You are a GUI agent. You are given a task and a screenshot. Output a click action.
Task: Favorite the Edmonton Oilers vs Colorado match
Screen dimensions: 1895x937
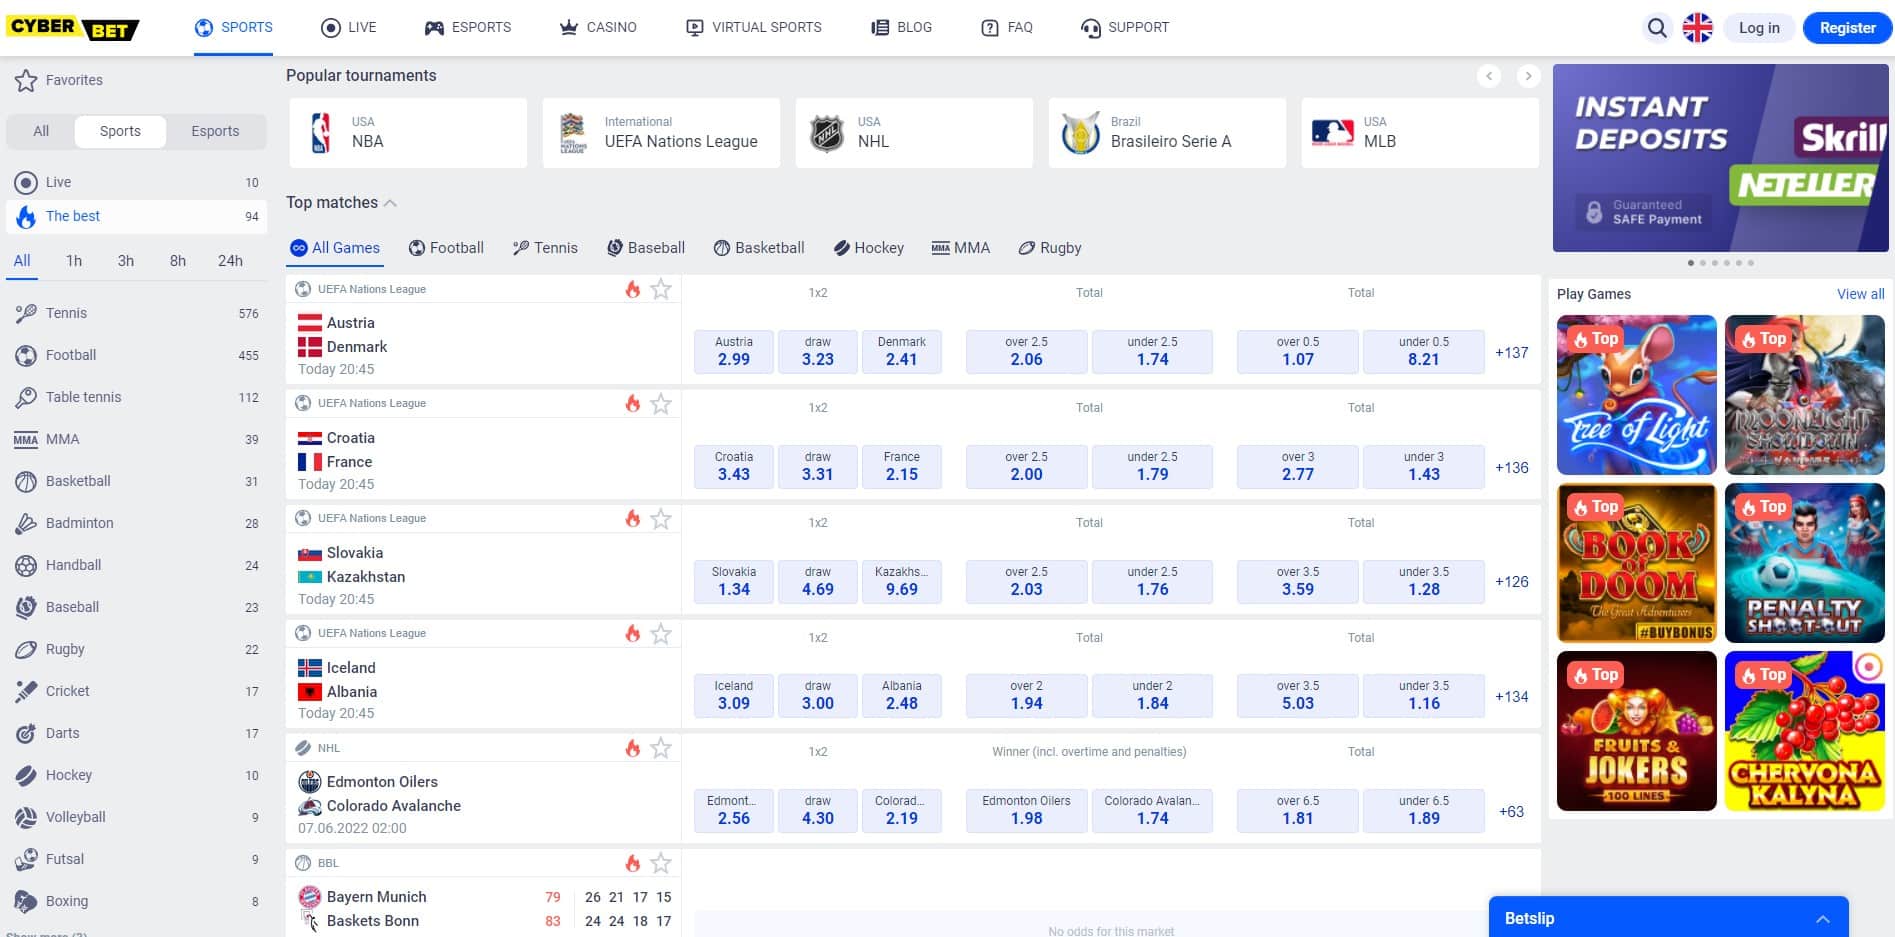click(x=661, y=748)
